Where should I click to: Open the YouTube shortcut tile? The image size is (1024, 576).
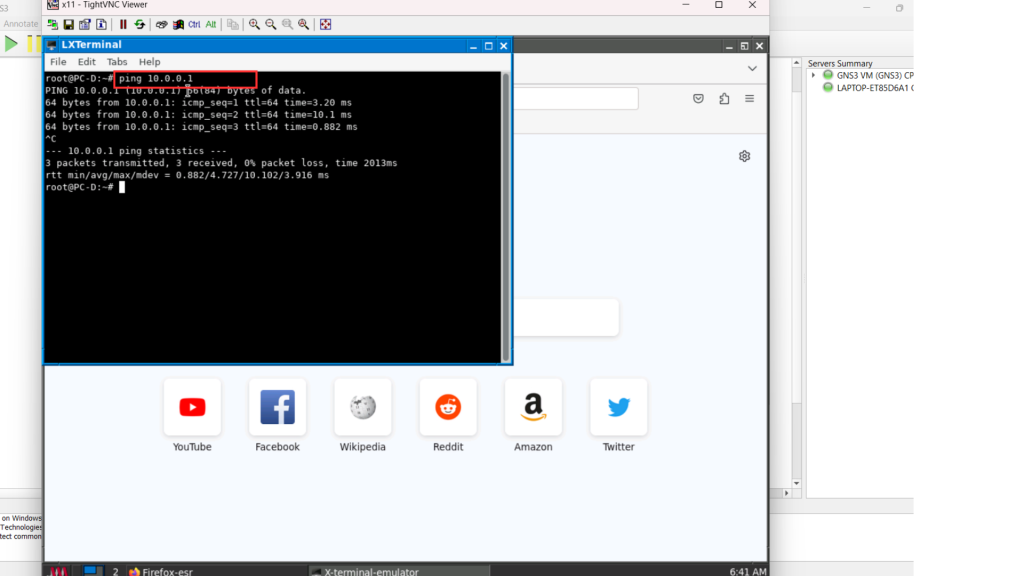(x=192, y=407)
